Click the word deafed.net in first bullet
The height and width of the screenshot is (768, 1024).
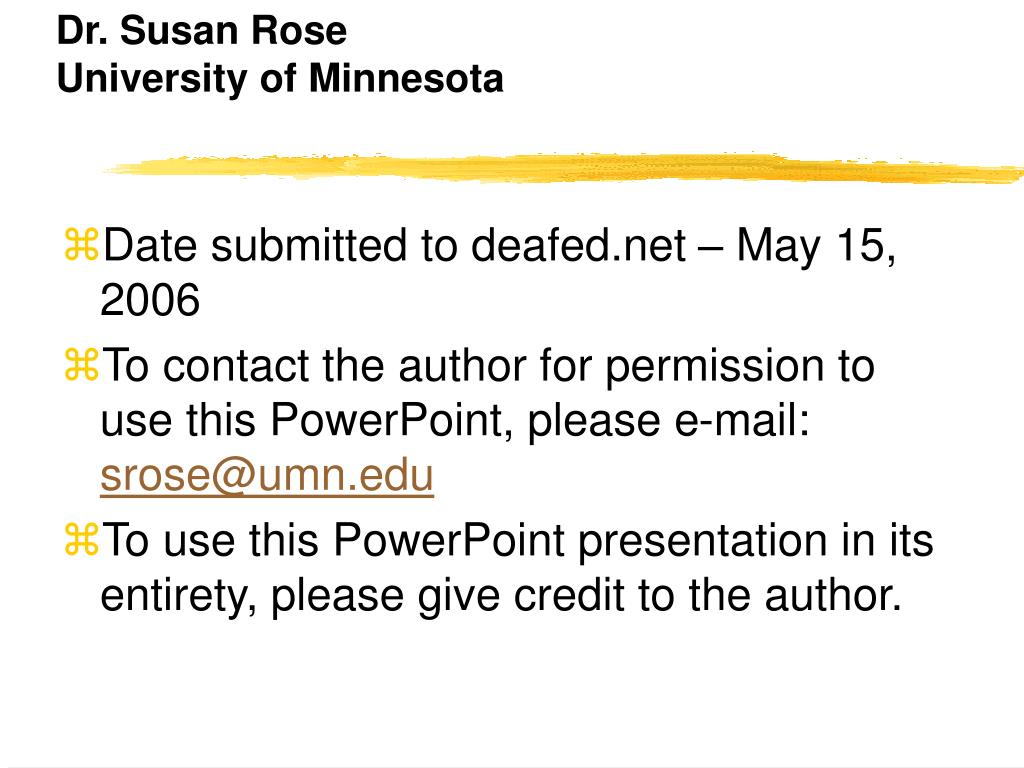tap(578, 246)
